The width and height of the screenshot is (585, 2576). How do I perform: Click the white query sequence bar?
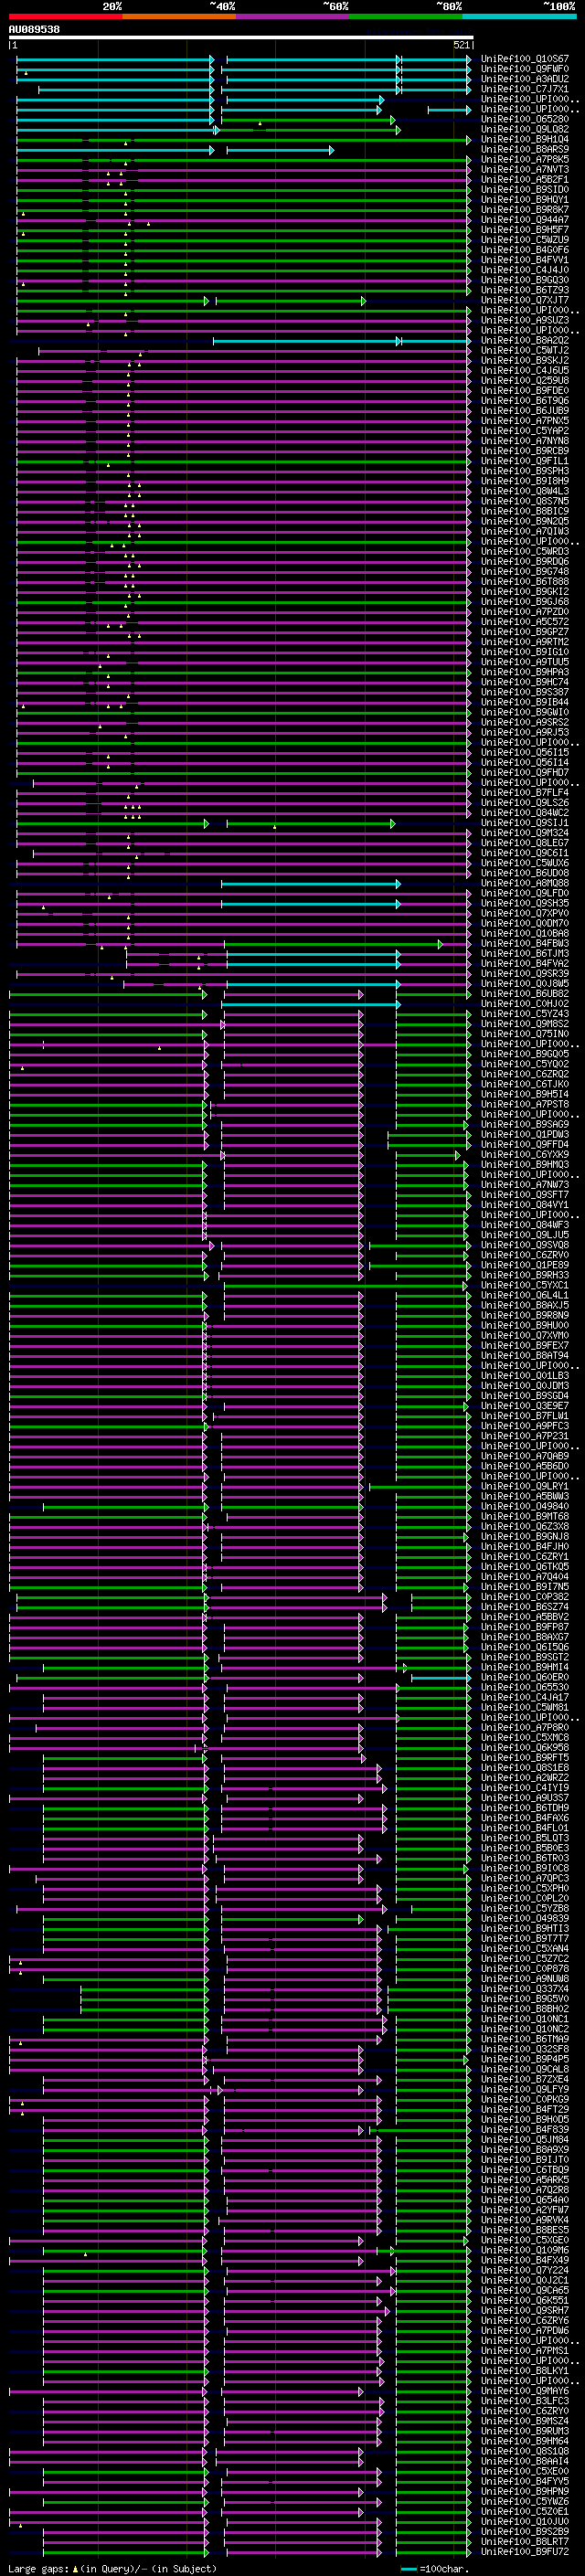click(241, 37)
